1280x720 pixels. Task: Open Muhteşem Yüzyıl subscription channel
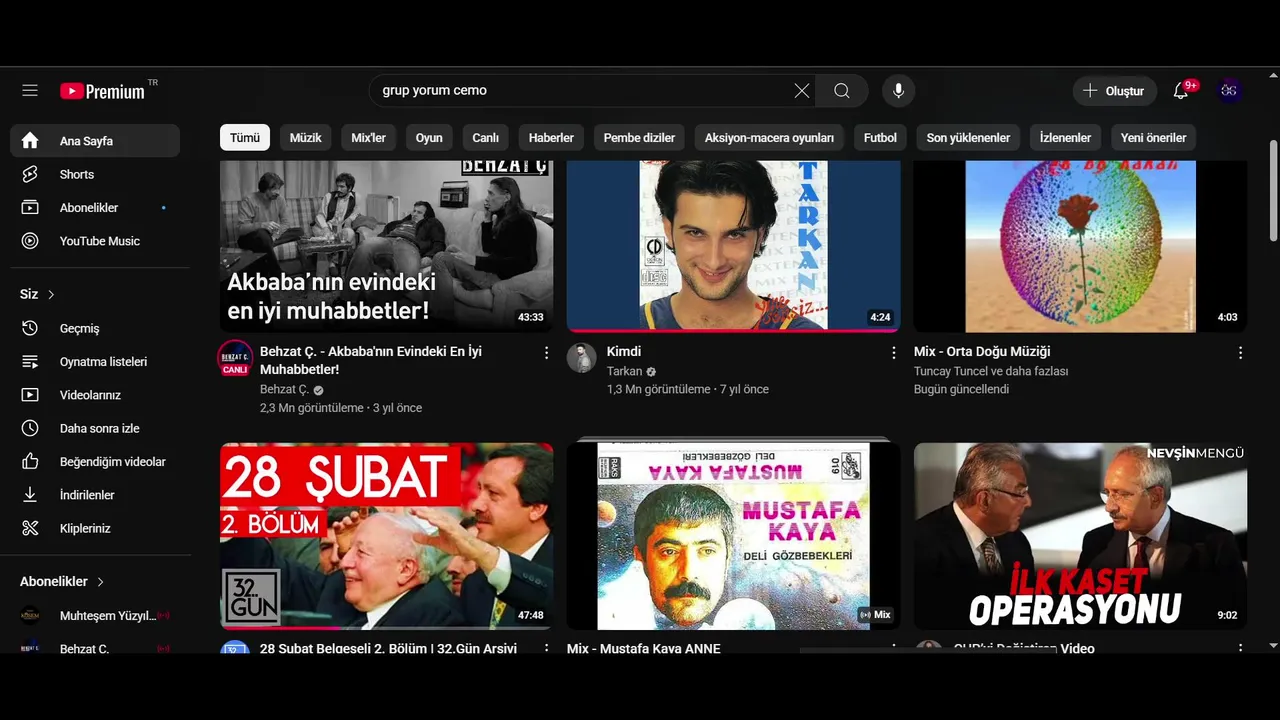[x=95, y=616]
